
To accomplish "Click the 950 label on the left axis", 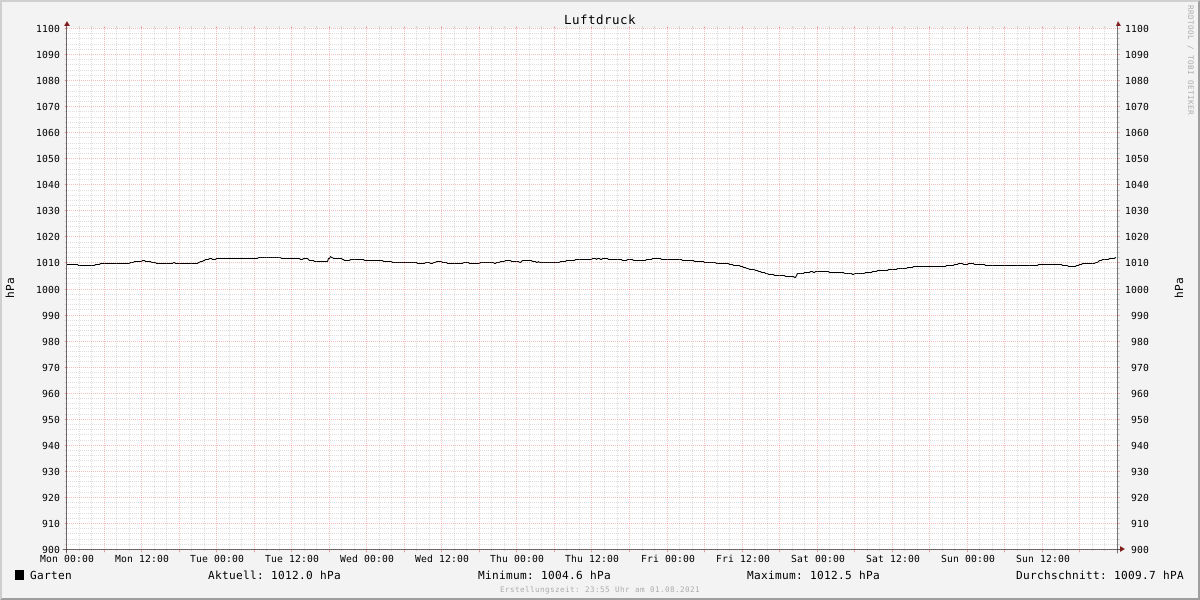I will (x=51, y=420).
